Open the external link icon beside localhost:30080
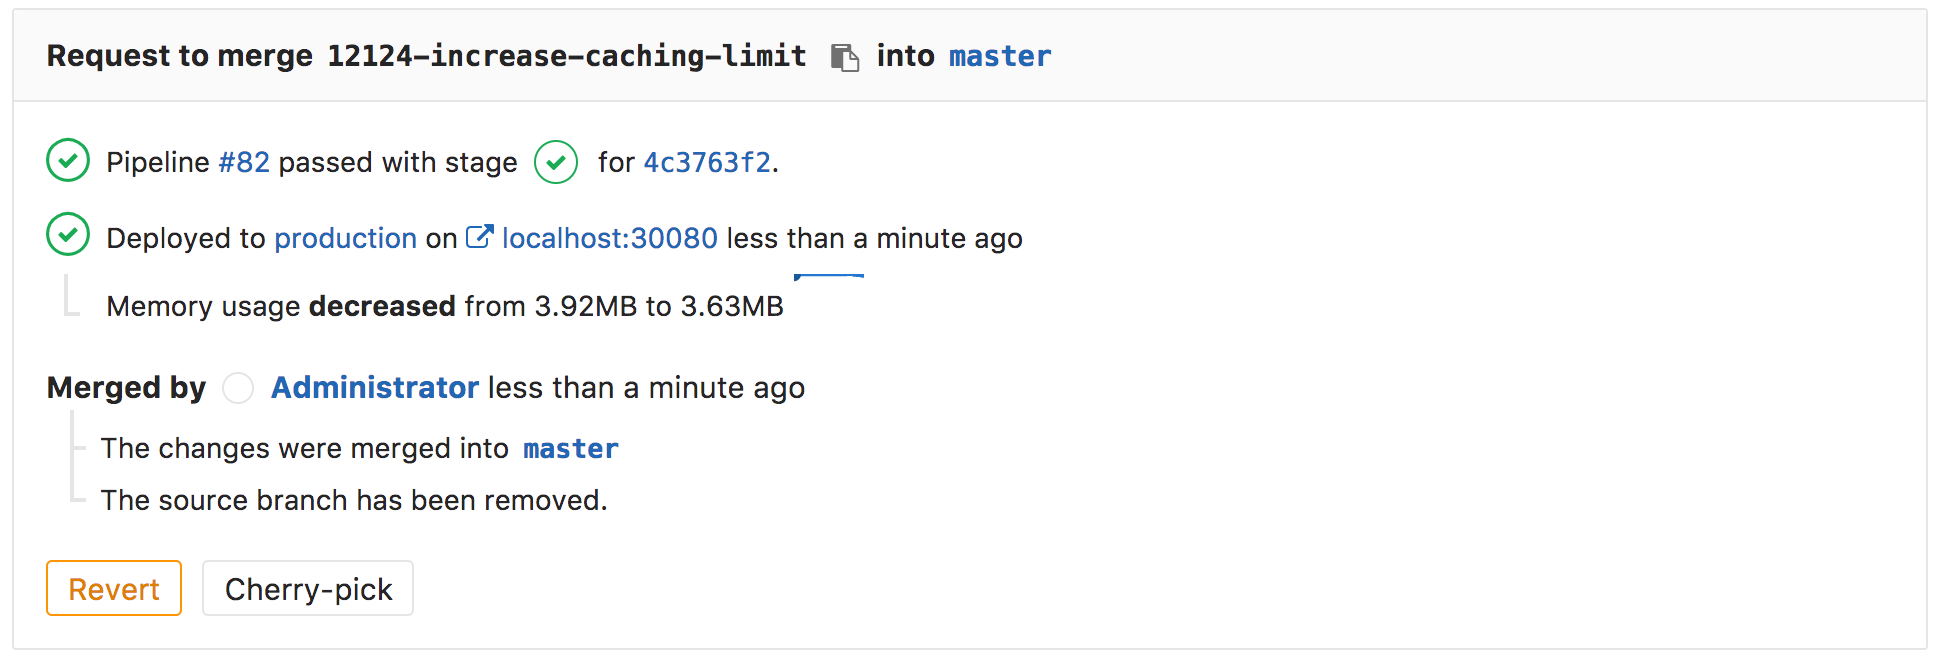Viewport: 1940px width, 664px height. [479, 237]
